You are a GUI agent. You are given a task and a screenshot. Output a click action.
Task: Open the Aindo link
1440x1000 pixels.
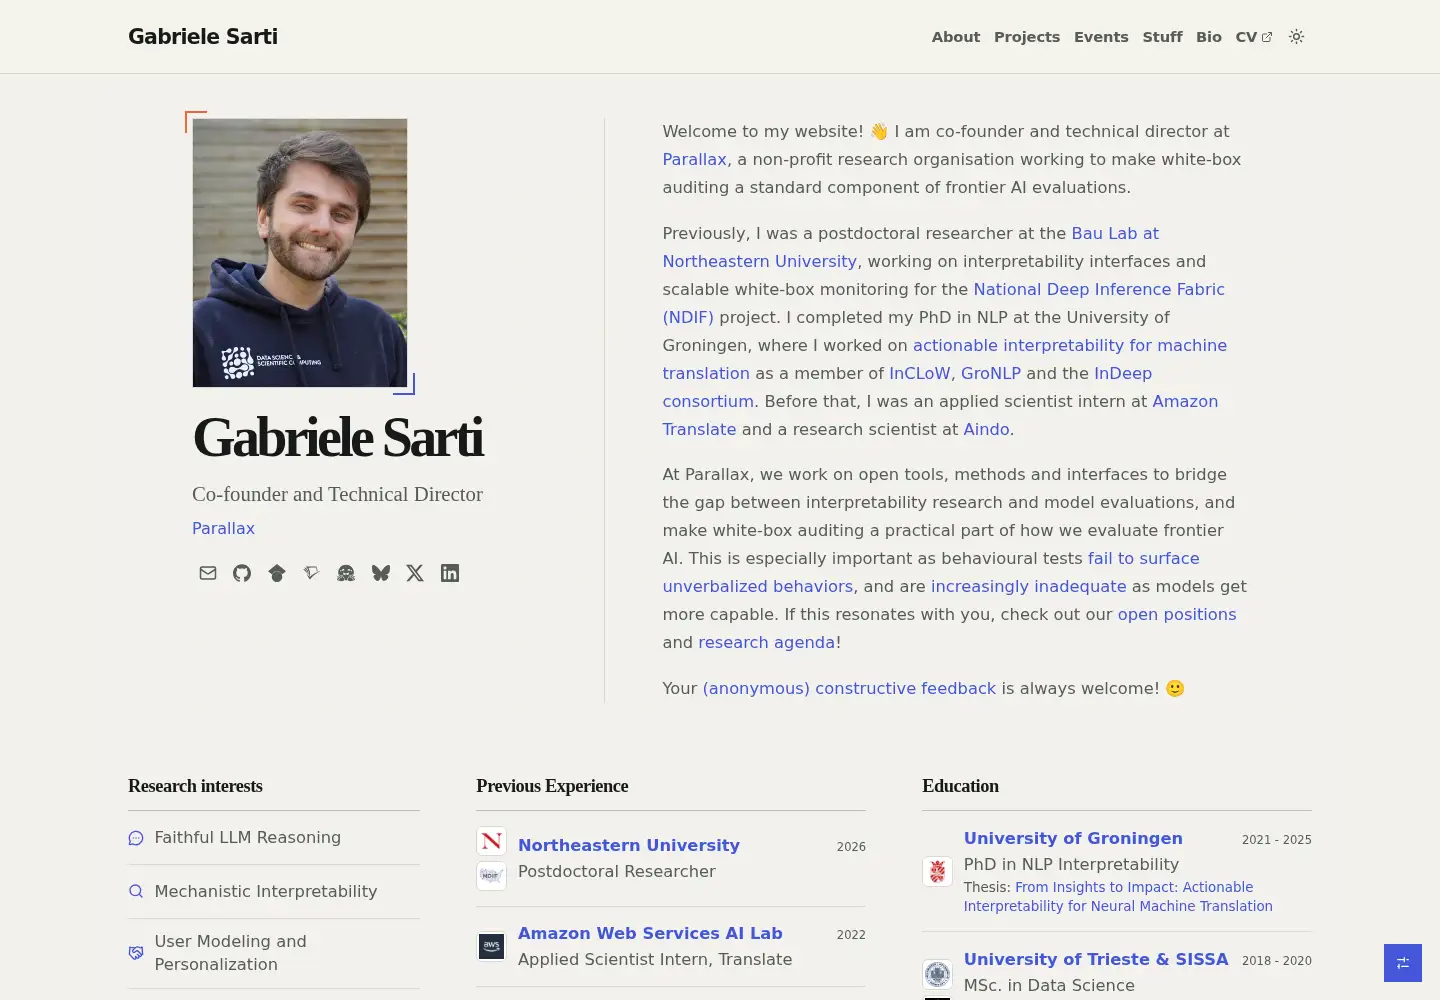pyautogui.click(x=986, y=429)
